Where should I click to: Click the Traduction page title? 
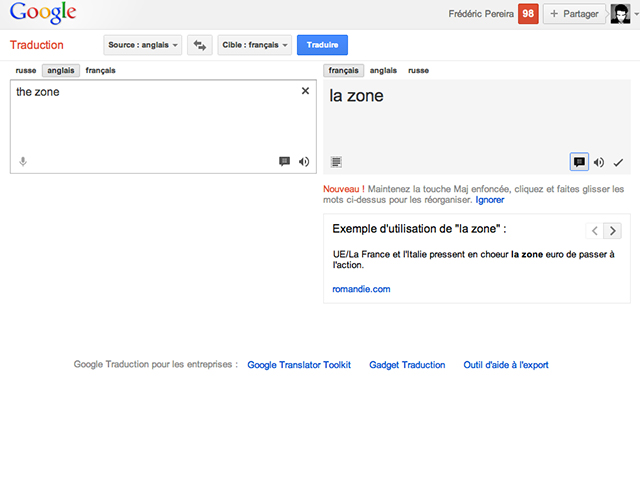[37, 45]
